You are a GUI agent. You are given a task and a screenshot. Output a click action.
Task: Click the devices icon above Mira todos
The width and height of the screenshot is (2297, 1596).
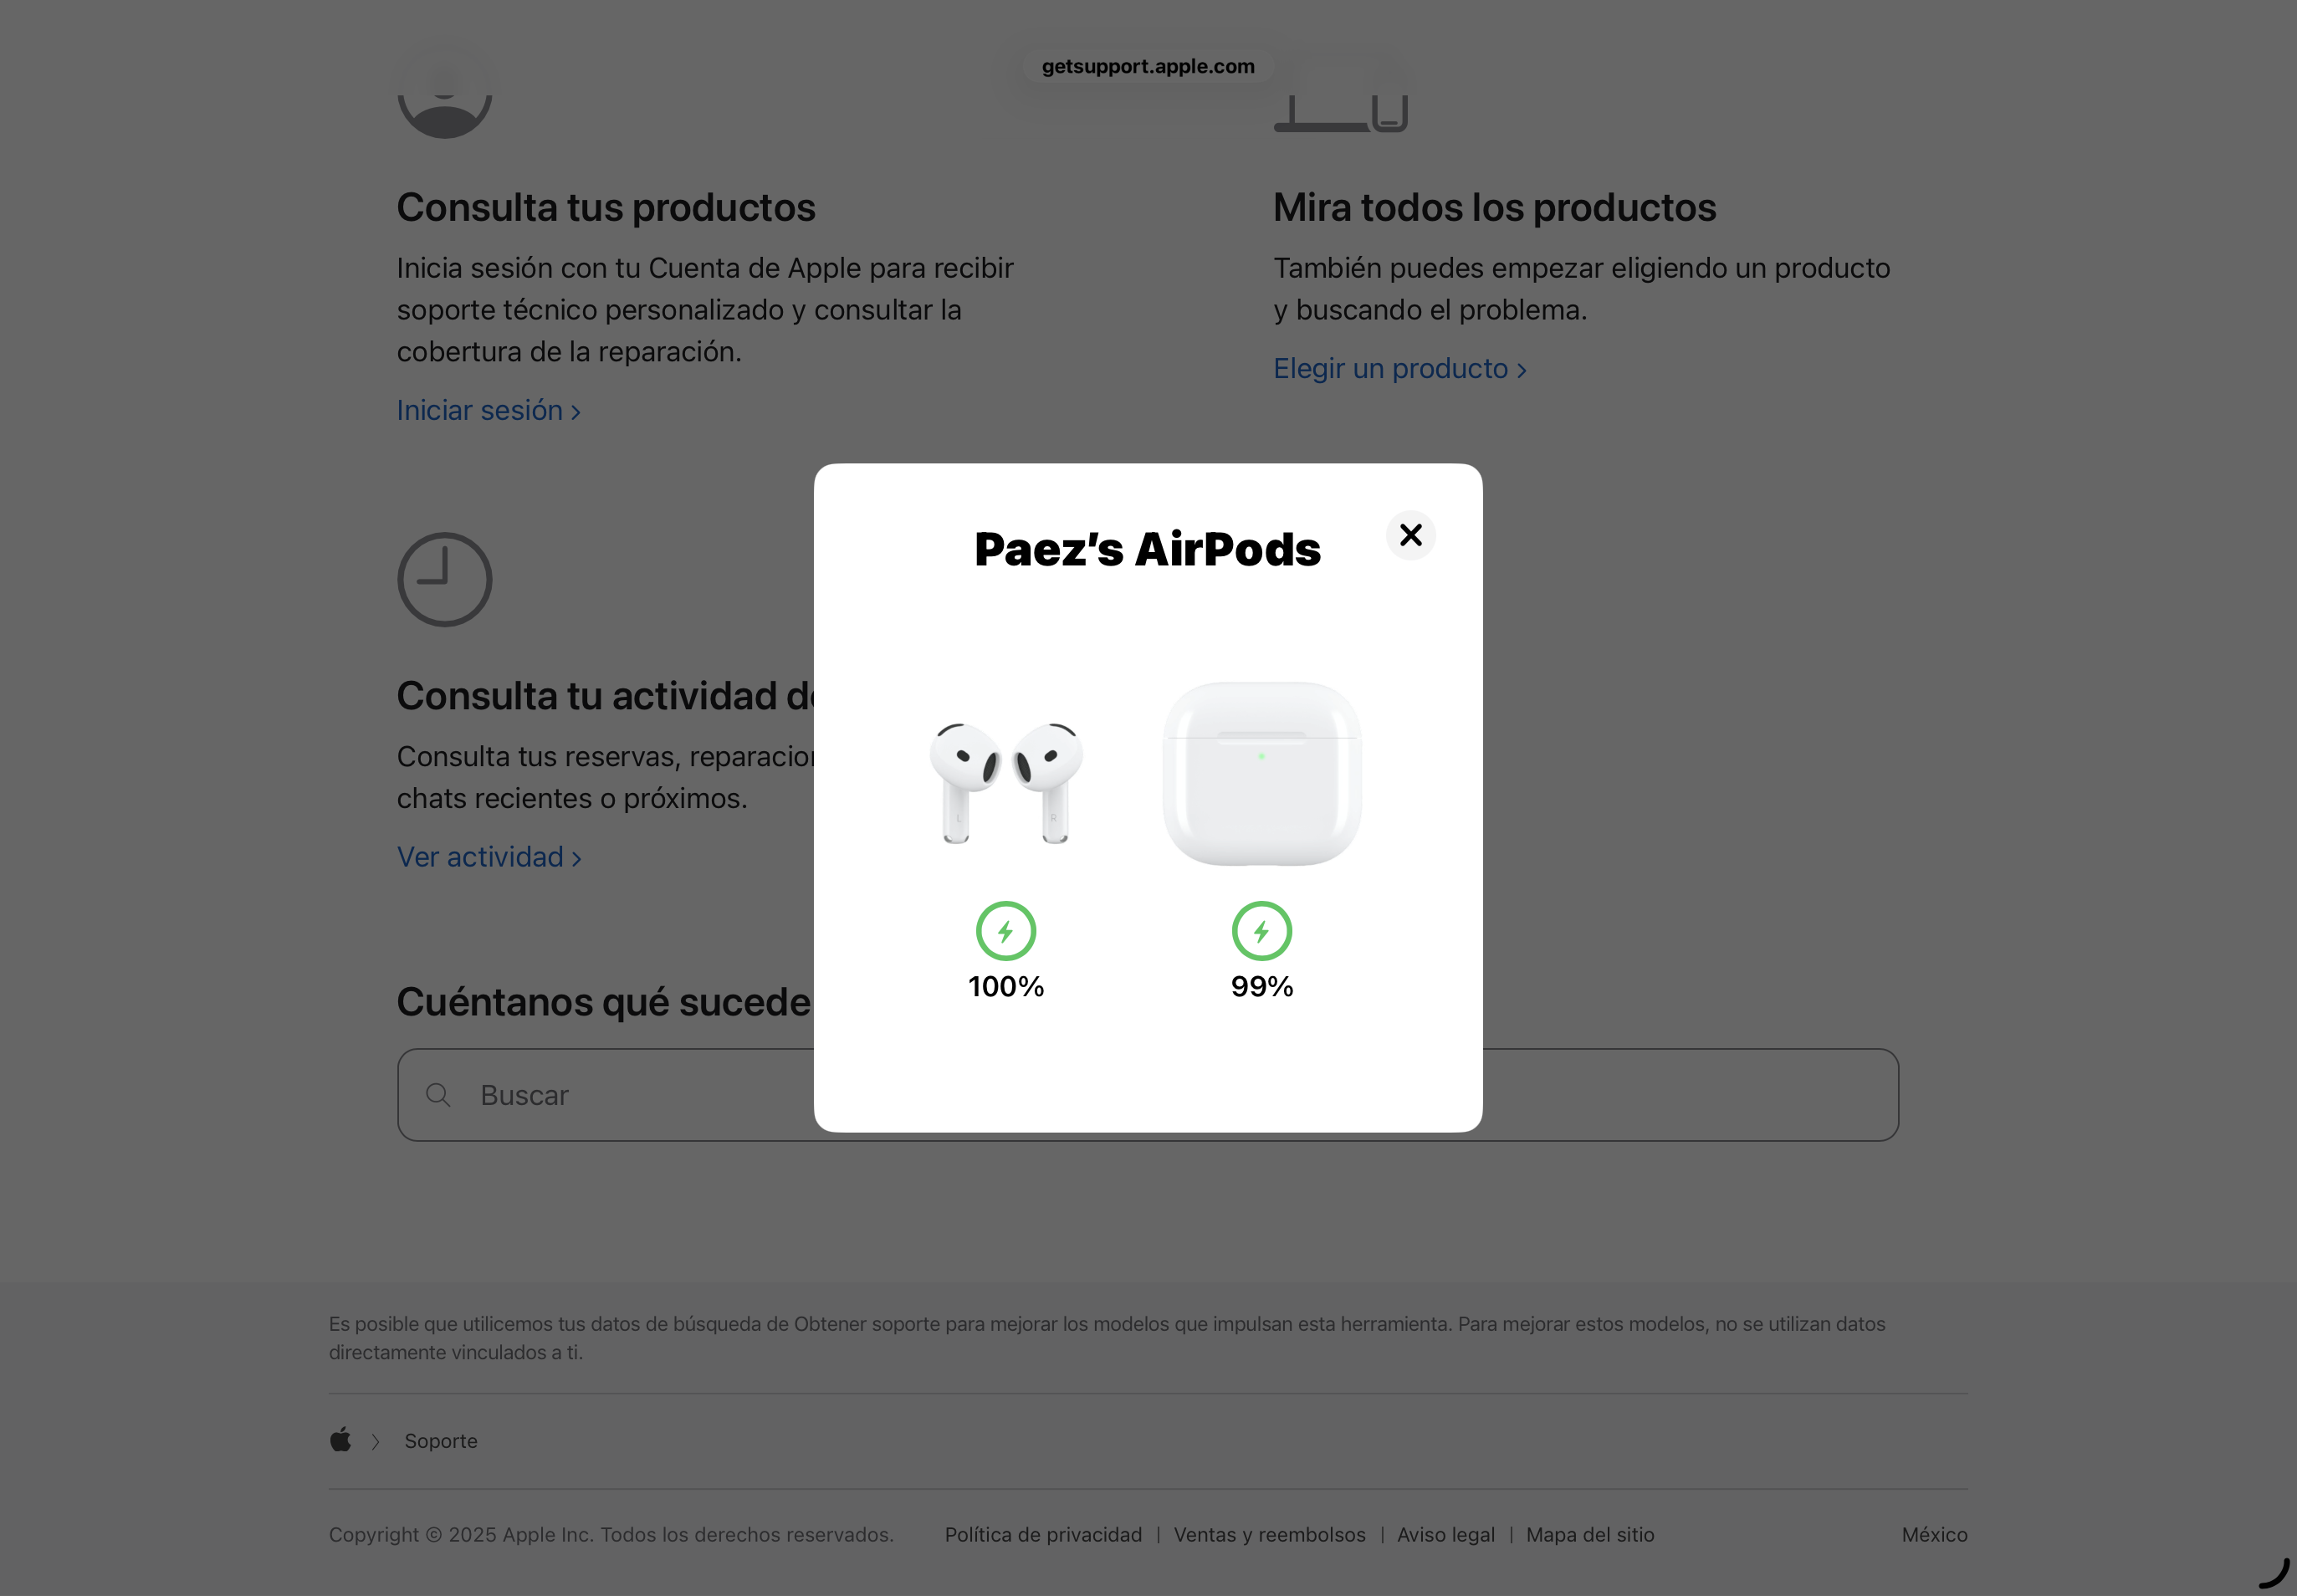click(x=1341, y=100)
